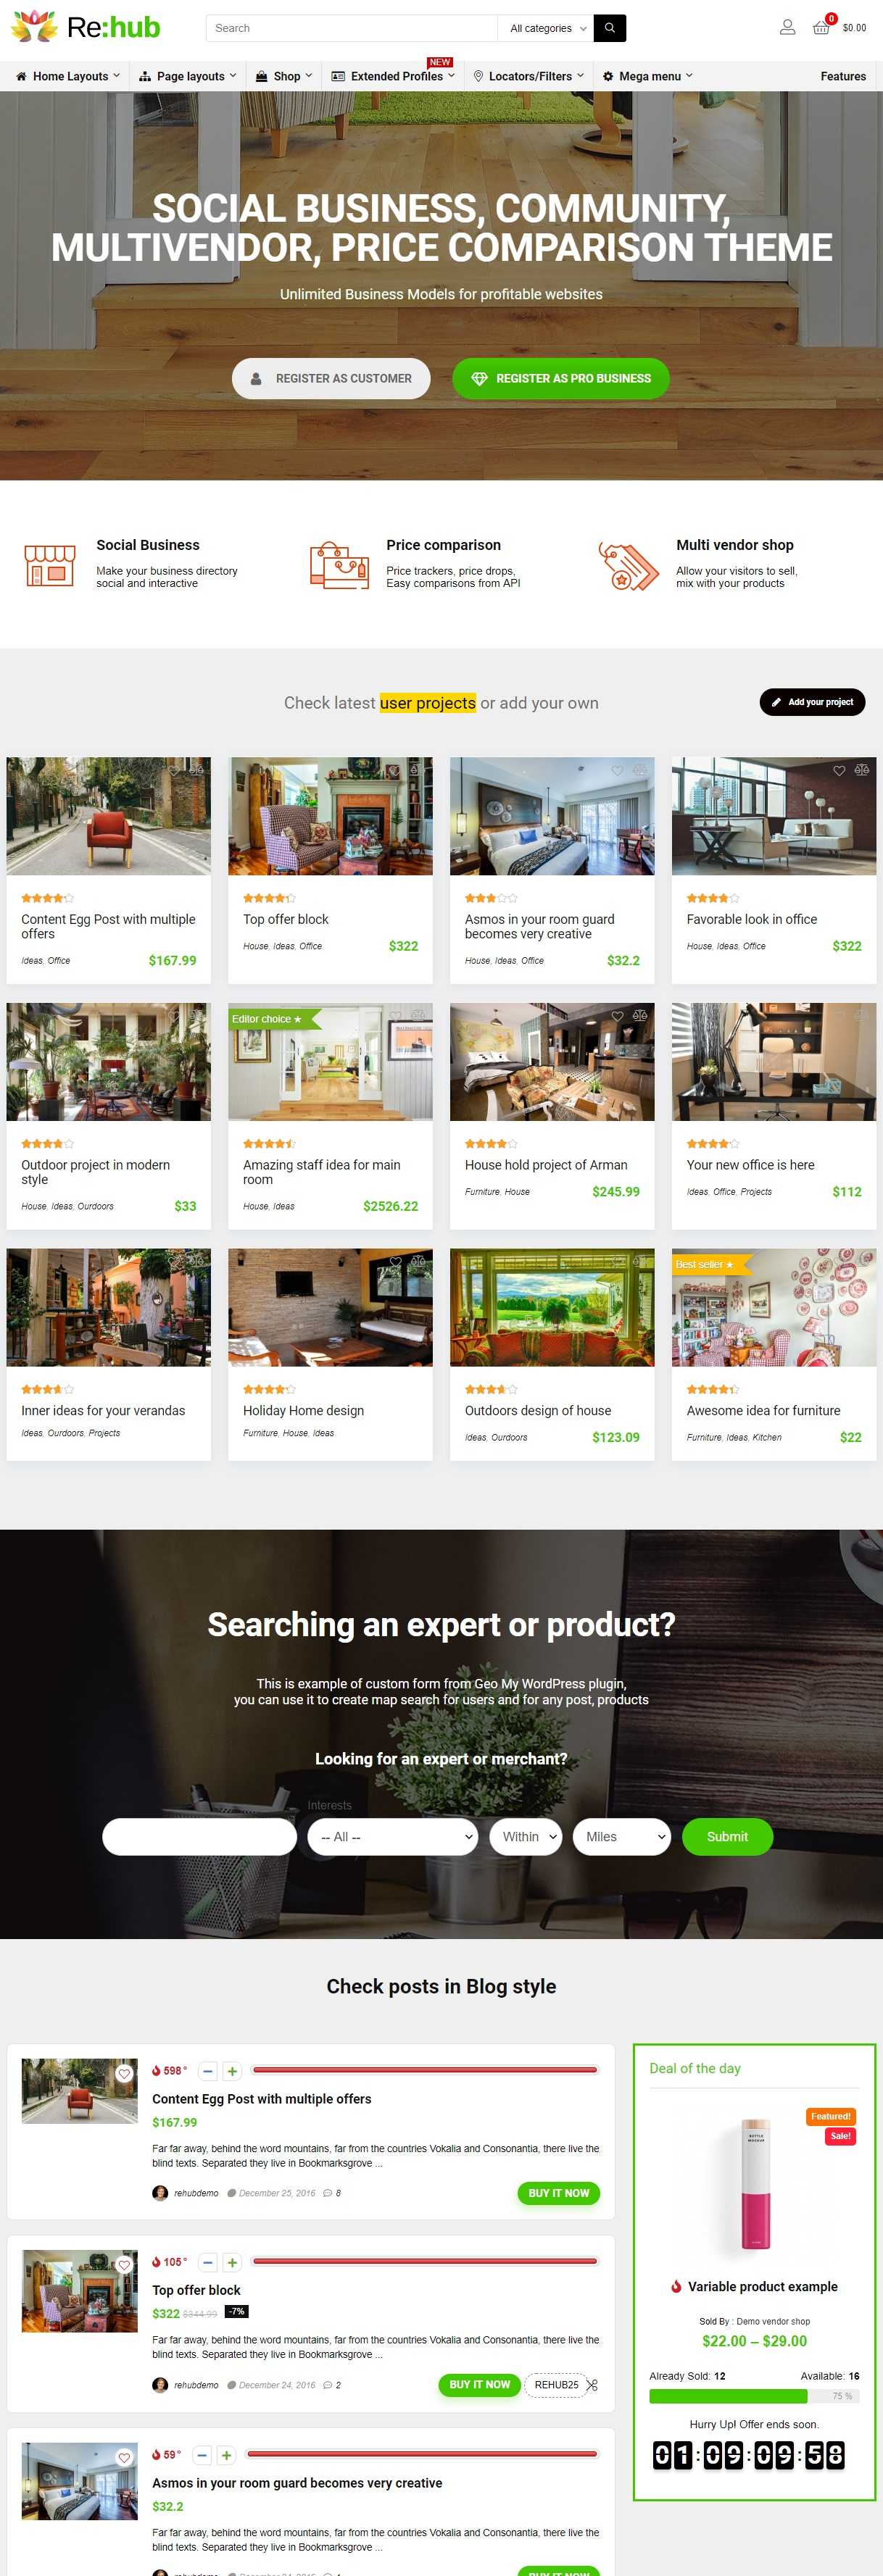Open the Mega menu item

coord(647,76)
